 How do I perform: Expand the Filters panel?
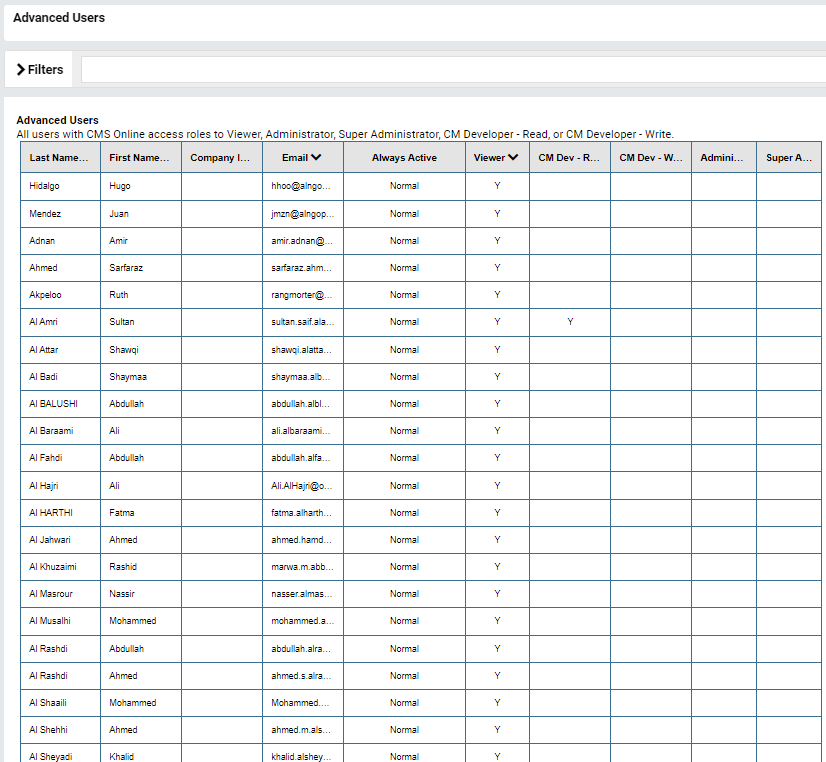[40, 70]
